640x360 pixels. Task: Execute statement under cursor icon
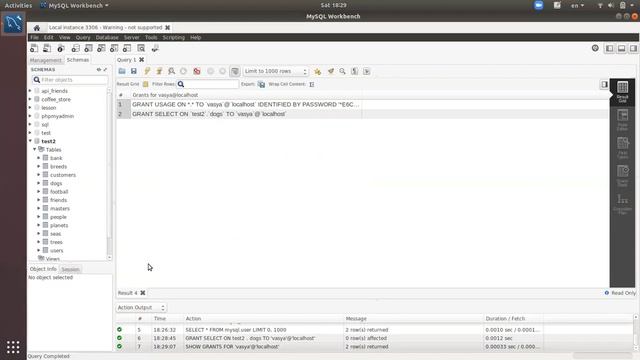tap(159, 71)
